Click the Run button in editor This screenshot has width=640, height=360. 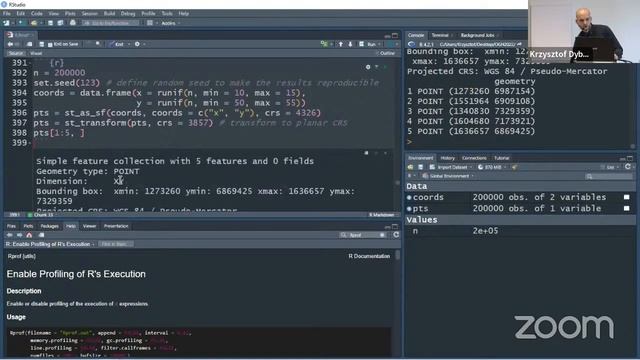coord(369,44)
